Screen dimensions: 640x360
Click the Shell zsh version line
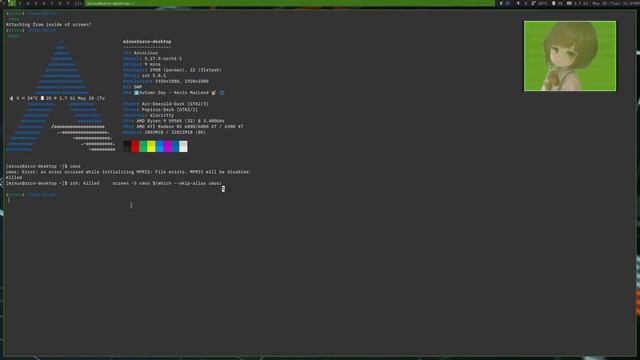144,76
